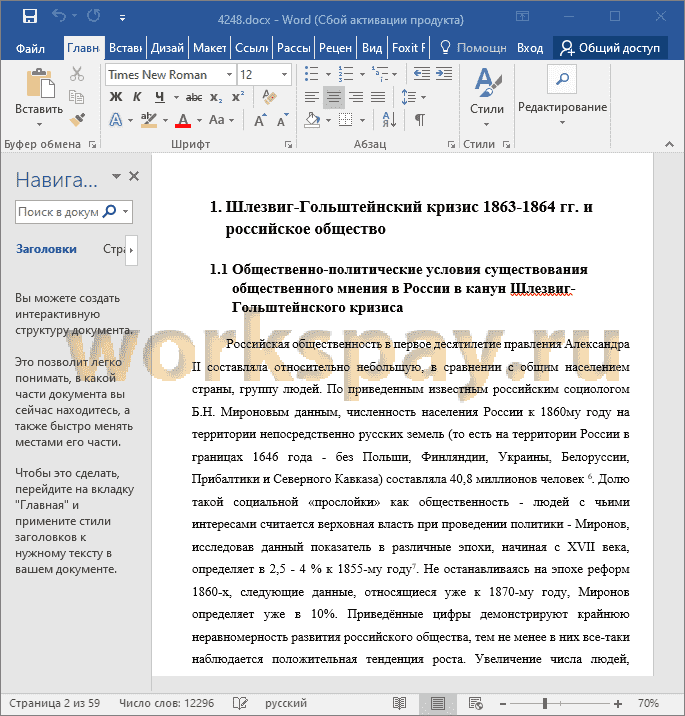Screen dimensions: 685x716
Task: Click the Shading paint bucket icon
Action: point(312,120)
